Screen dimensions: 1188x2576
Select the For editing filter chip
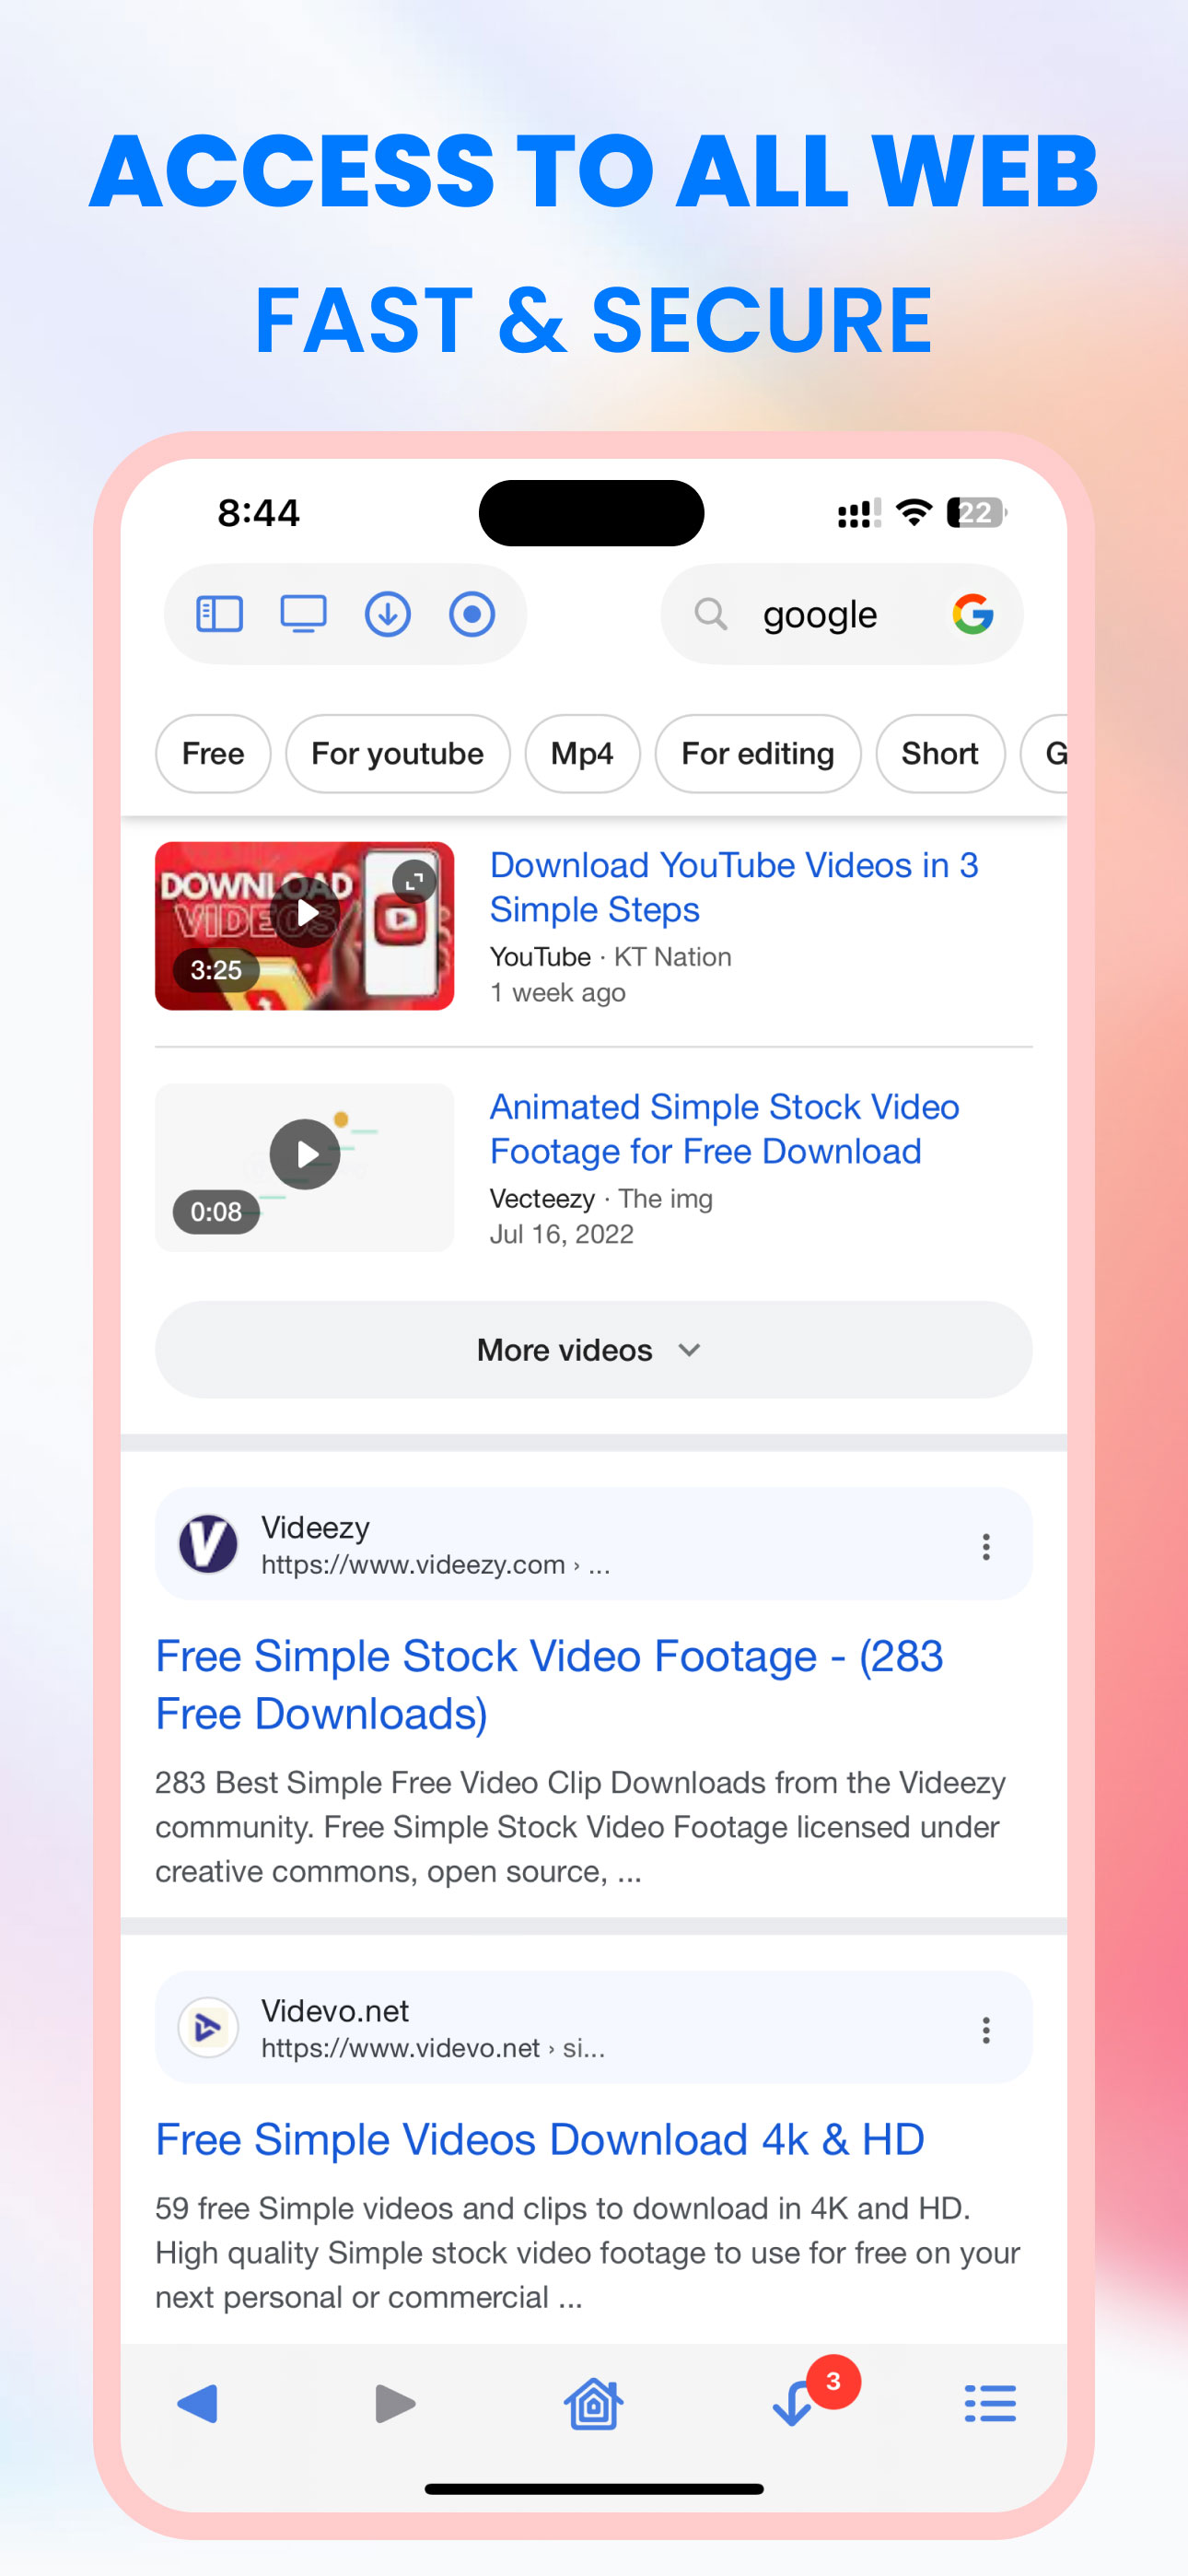pos(757,754)
